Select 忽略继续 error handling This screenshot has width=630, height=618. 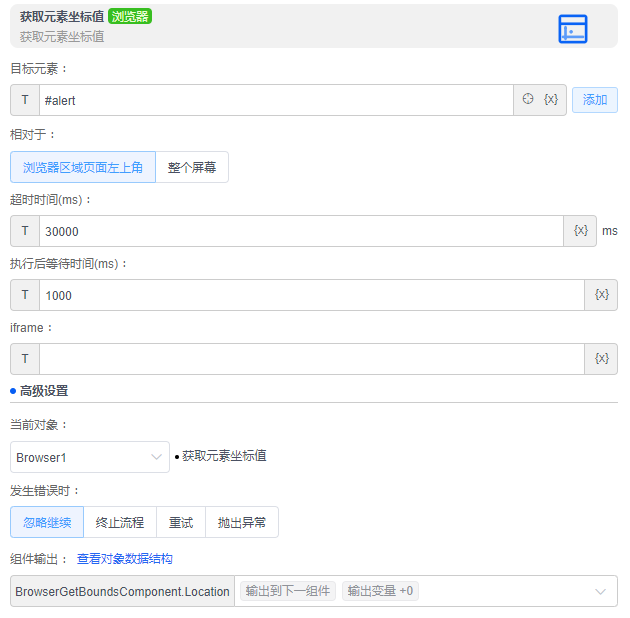(47, 522)
